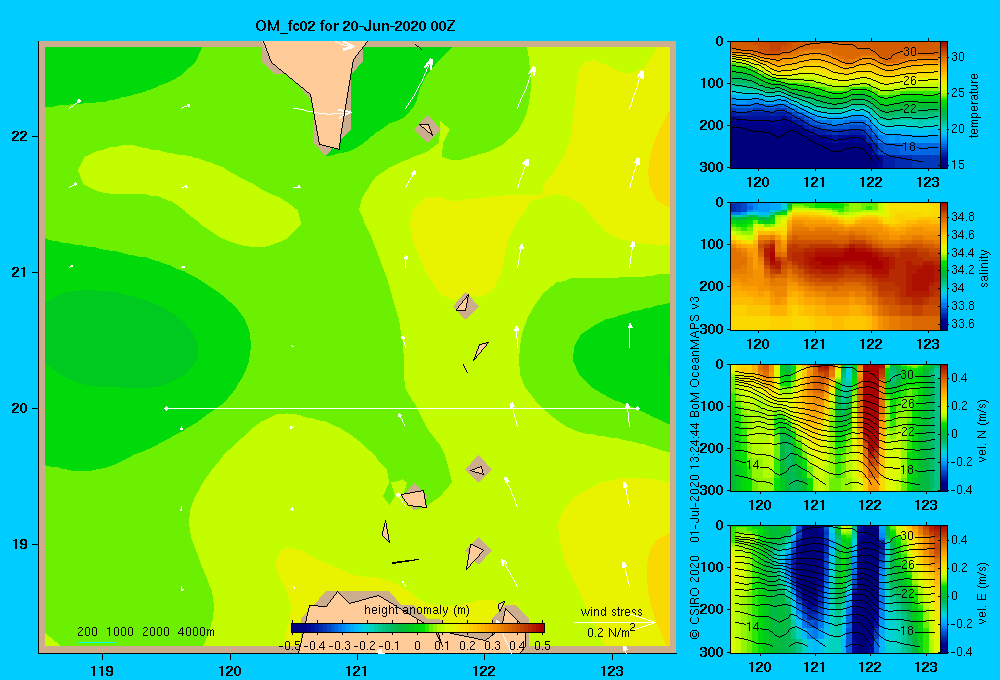Click the 33.6 value on salinity scale

point(963,323)
